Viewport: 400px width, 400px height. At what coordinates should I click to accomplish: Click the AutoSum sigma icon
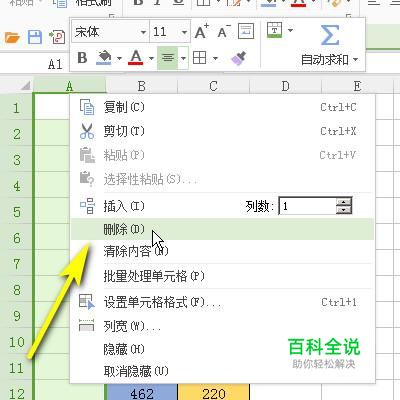(x=329, y=35)
